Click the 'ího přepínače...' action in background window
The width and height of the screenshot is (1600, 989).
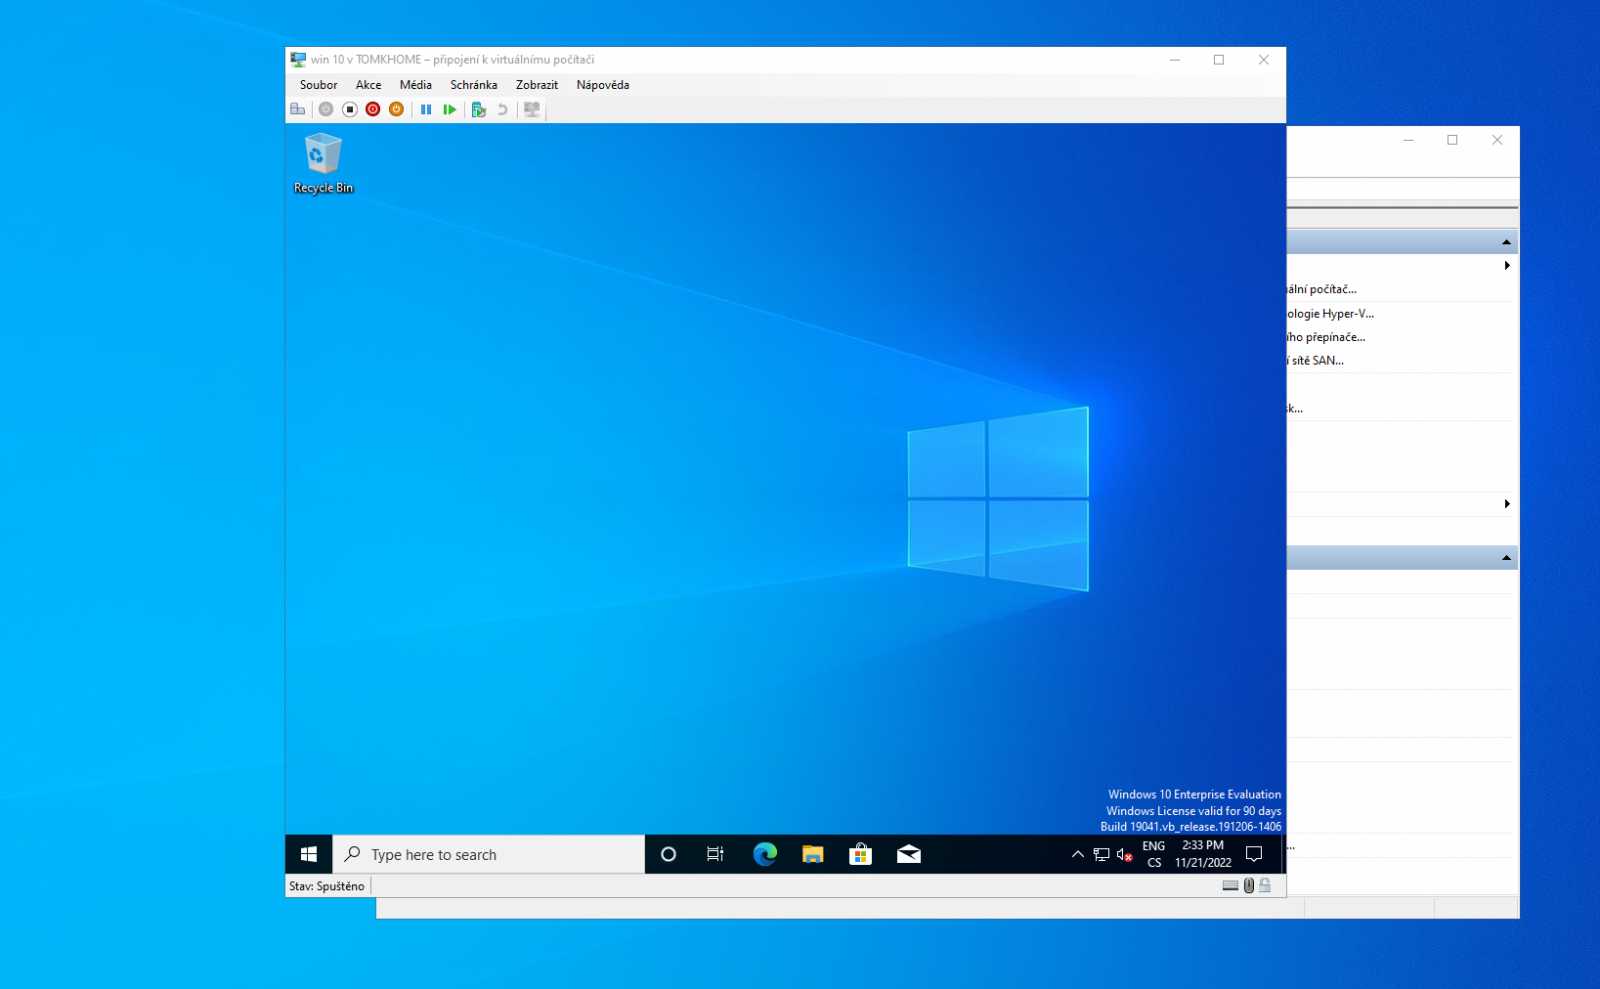tap(1326, 337)
